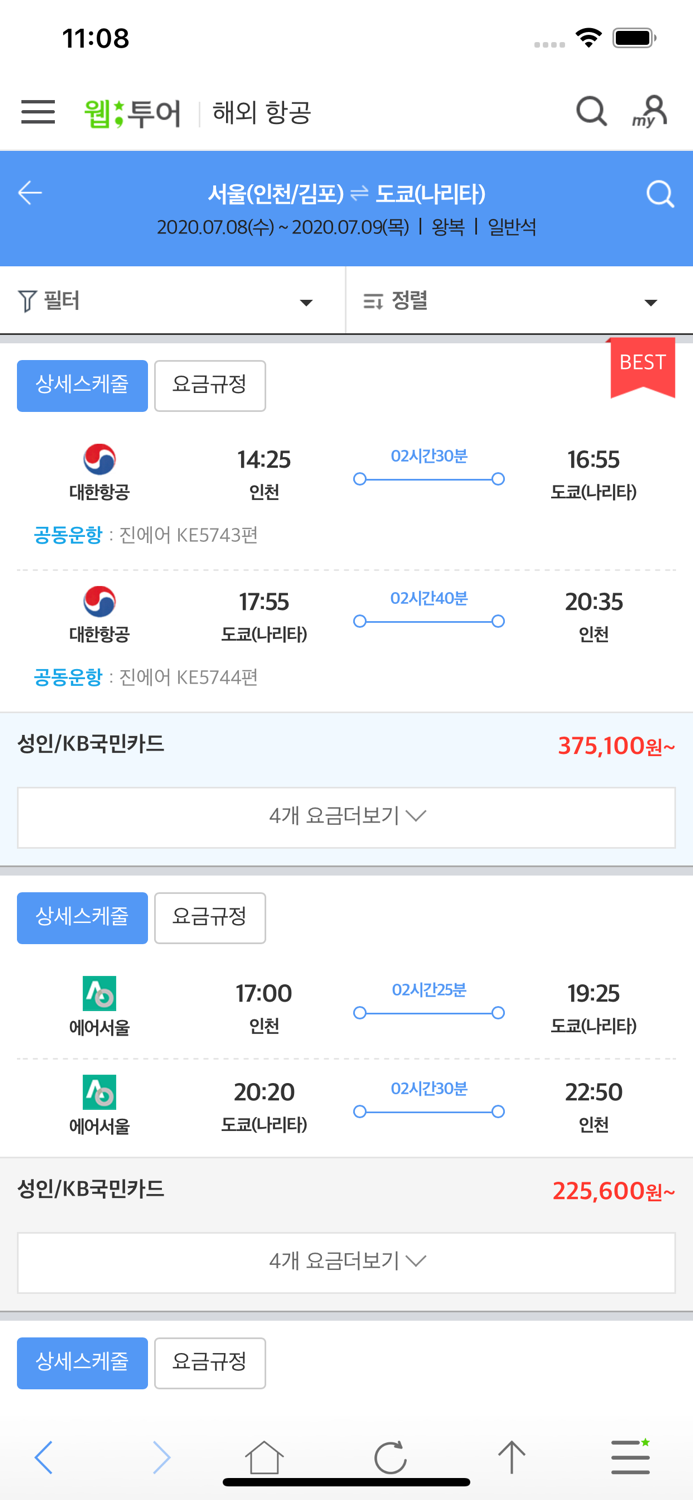Expand 4개 요금더보기 for the 대한항공 flight

346,817
